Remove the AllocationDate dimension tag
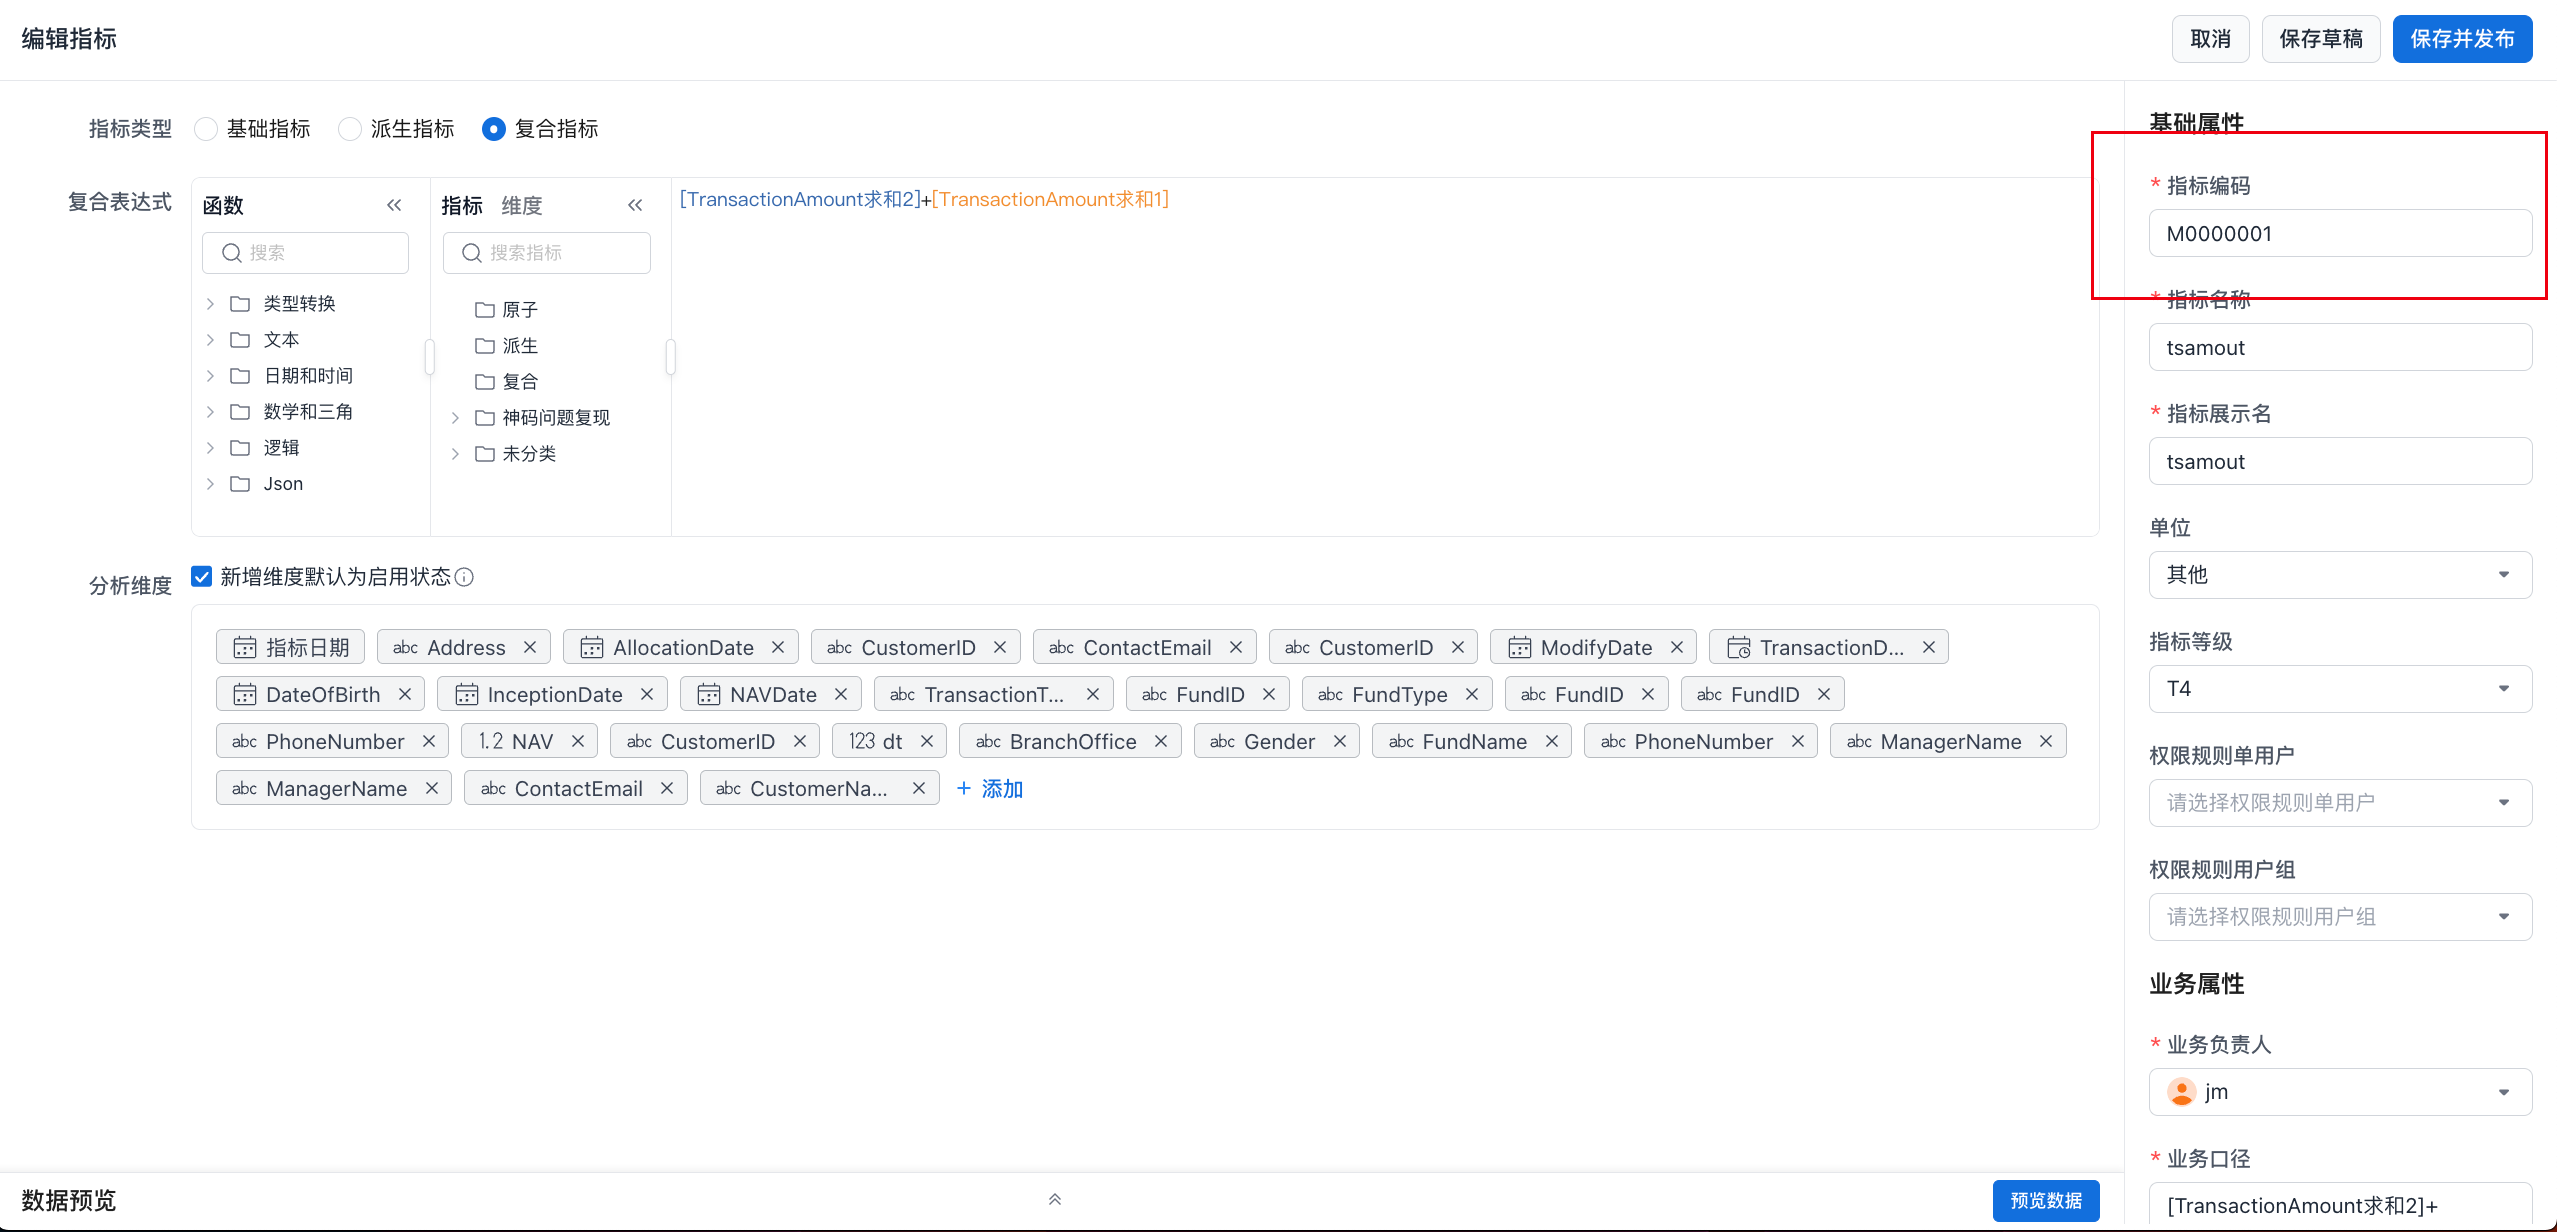 pyautogui.click(x=778, y=647)
